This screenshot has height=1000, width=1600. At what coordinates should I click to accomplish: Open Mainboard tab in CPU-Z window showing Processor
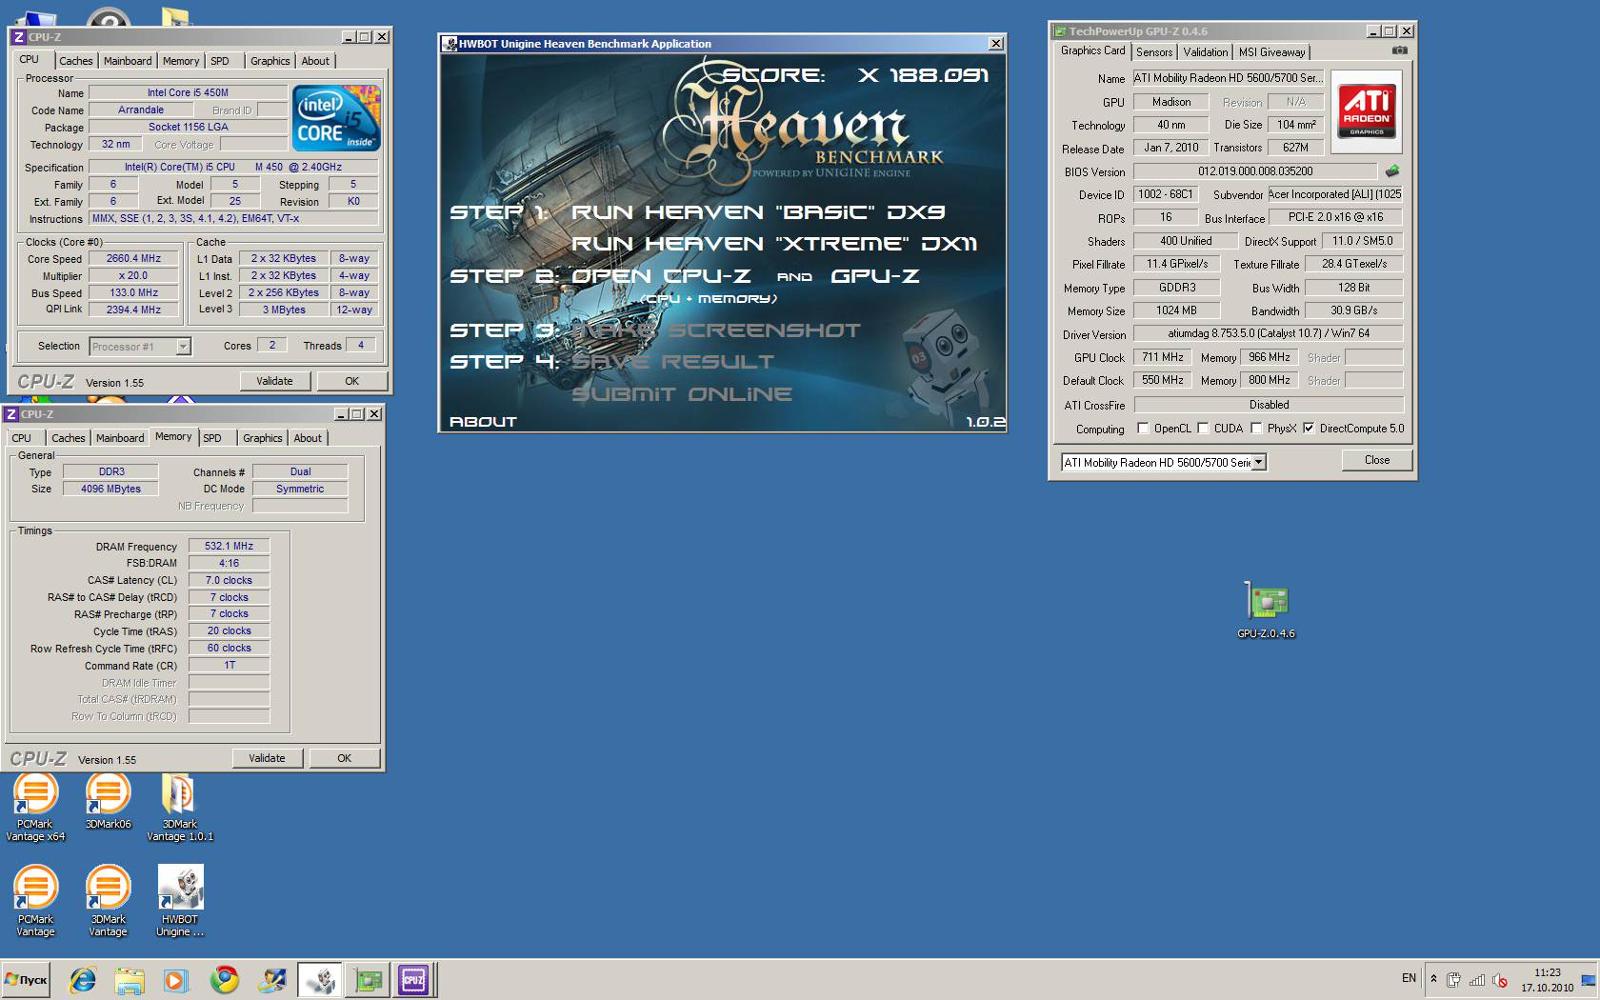point(128,61)
